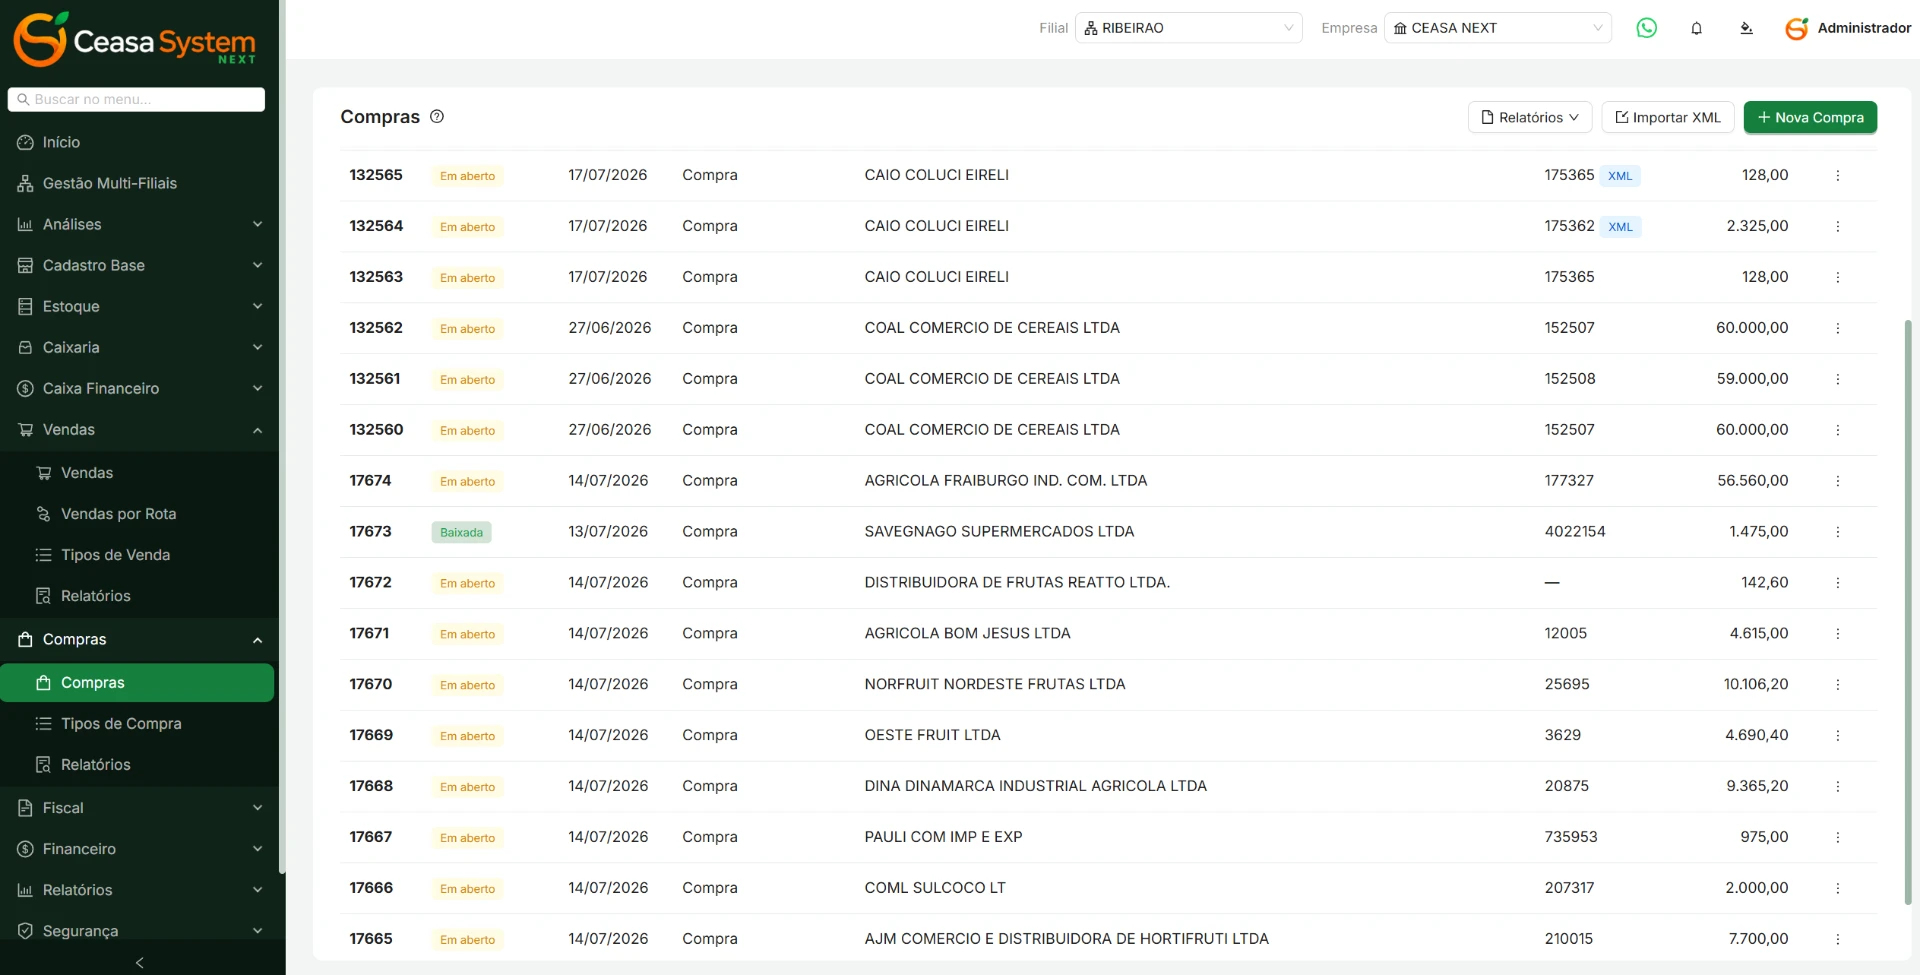
Task: Expand Cadastro Base menu section
Action: (139, 265)
